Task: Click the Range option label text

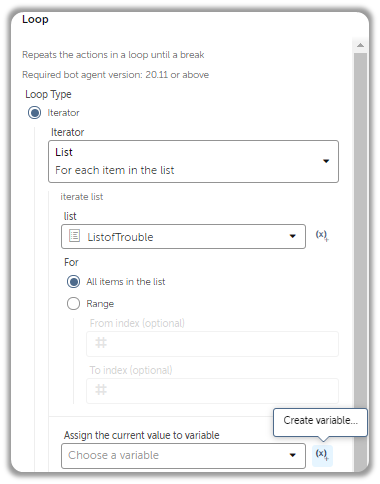Action: point(100,304)
